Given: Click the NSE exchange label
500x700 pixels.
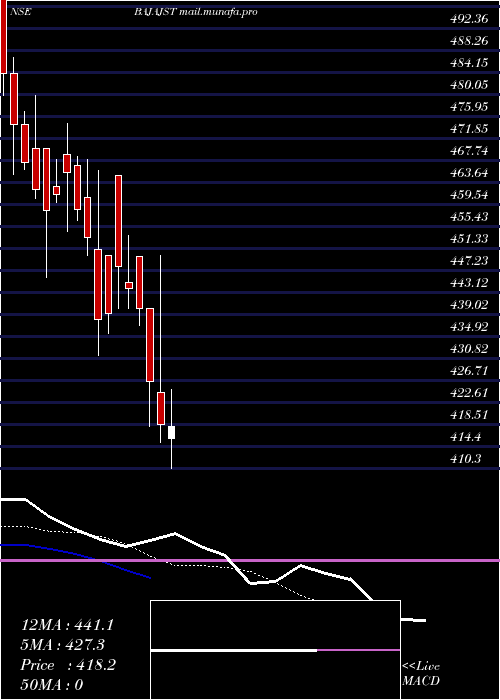Looking at the screenshot, I should click(x=20, y=12).
